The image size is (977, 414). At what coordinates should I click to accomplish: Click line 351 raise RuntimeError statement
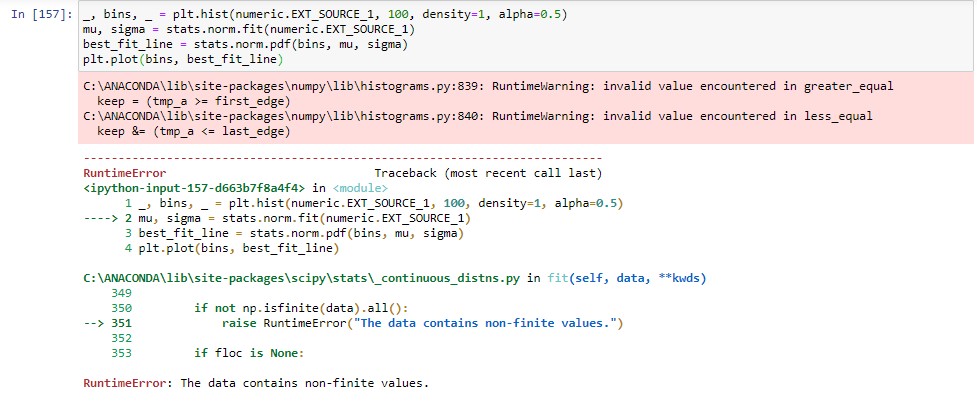[x=422, y=323]
